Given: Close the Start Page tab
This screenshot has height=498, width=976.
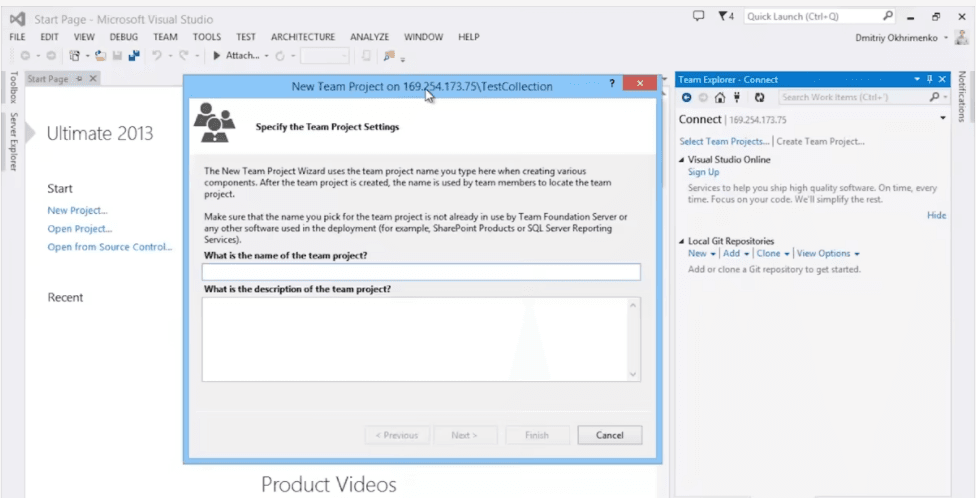Looking at the screenshot, I should pos(93,78).
